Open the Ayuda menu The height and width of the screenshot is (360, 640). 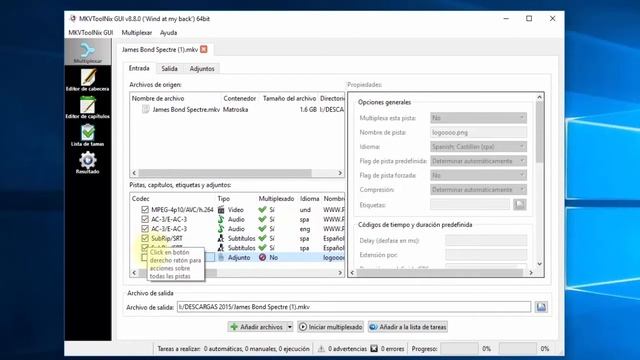click(x=168, y=33)
